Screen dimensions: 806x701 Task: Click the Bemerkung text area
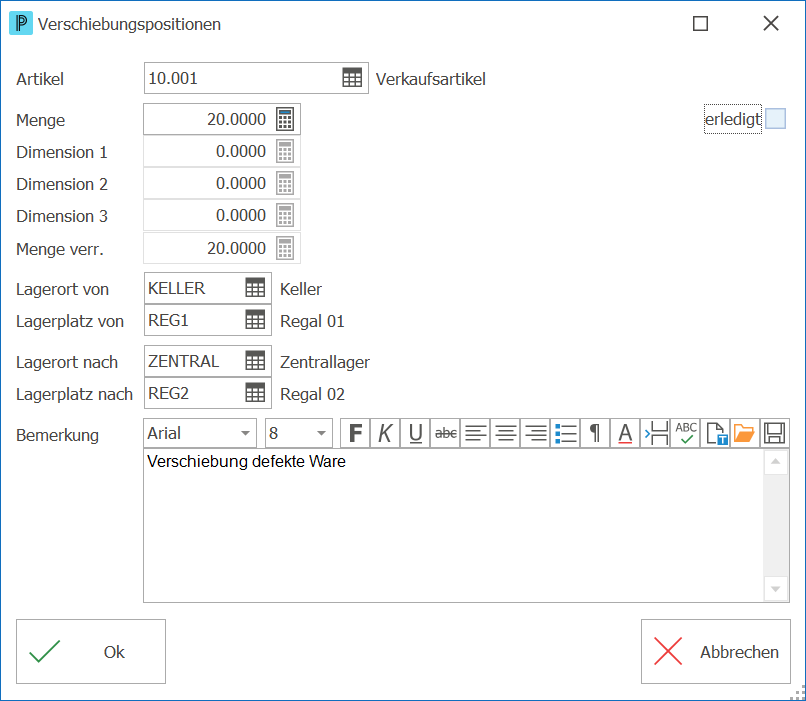(453, 525)
